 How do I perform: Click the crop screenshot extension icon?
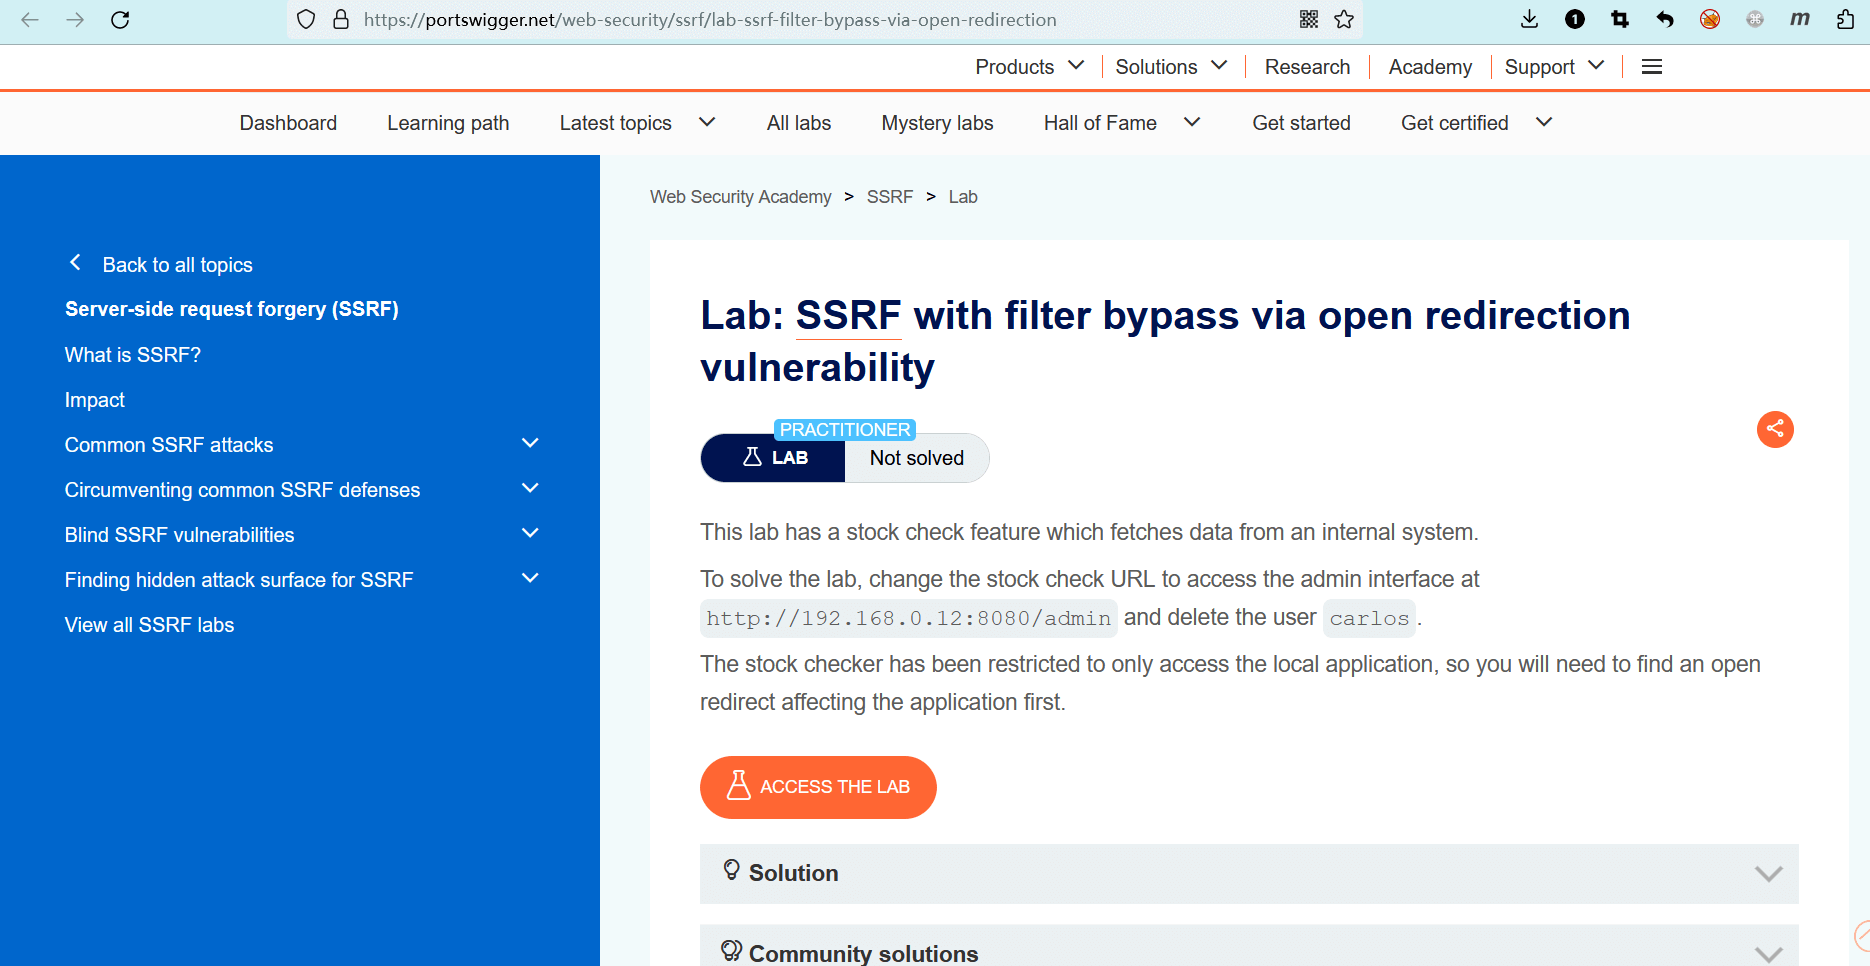point(1620,20)
